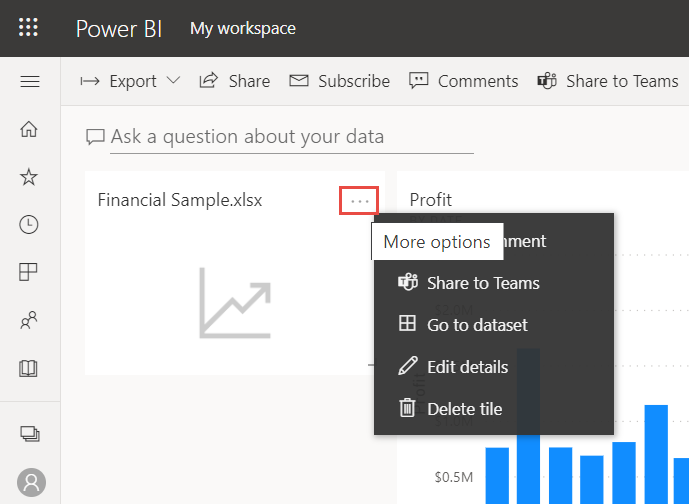
Task: Click the Share button in toolbar
Action: coord(235,81)
